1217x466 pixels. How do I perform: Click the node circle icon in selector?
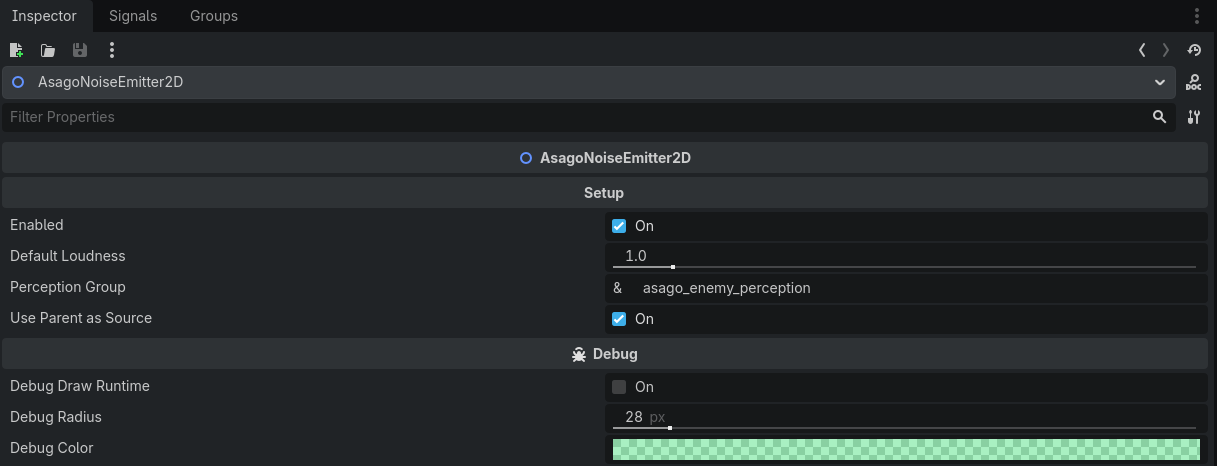pyautogui.click(x=18, y=82)
